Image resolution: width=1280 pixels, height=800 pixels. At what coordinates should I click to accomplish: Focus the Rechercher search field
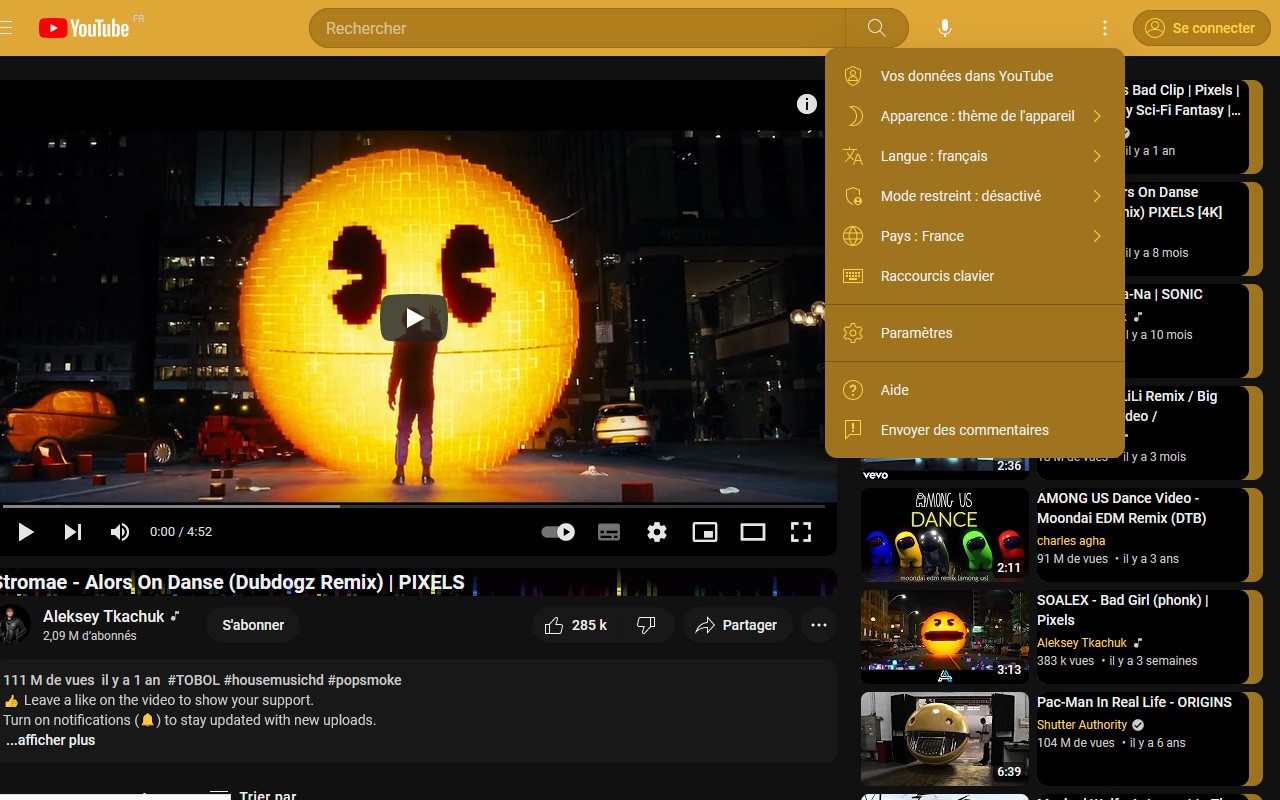pos(577,28)
